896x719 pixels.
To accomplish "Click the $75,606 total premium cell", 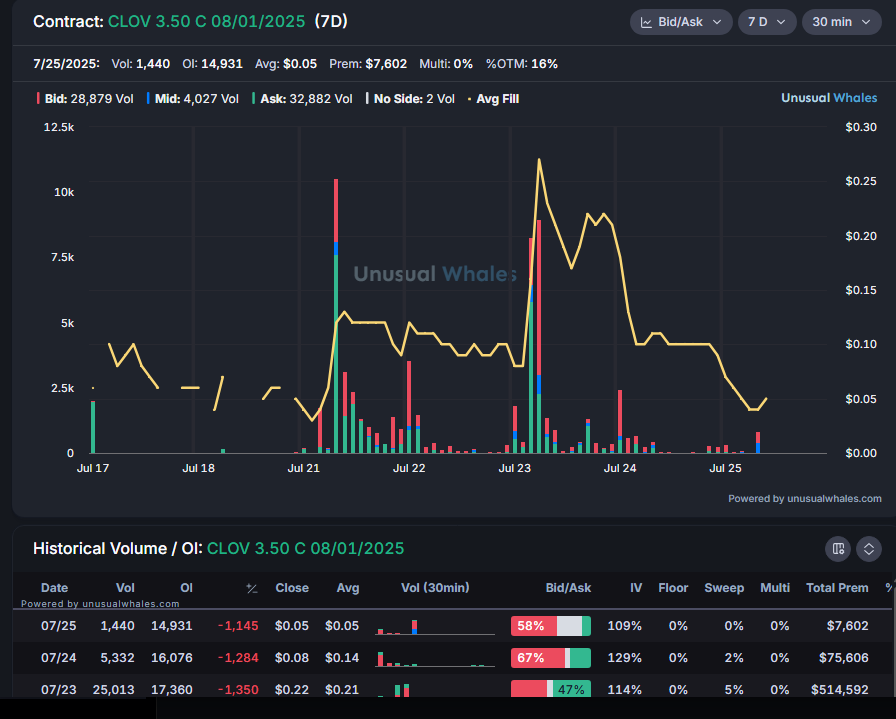I will pos(843,658).
